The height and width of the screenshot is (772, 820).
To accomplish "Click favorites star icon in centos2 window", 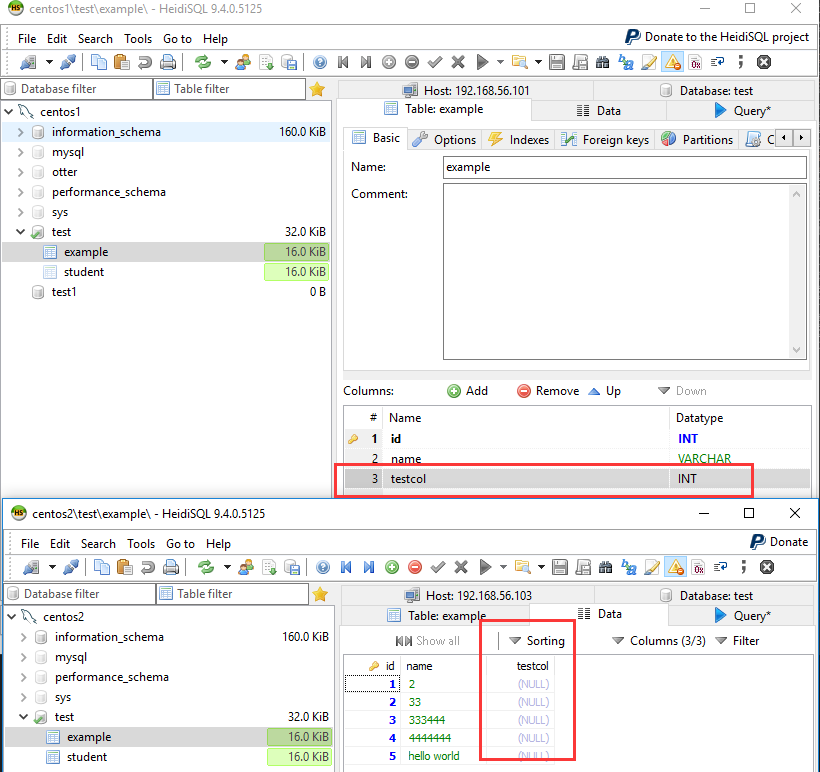I will [320, 594].
